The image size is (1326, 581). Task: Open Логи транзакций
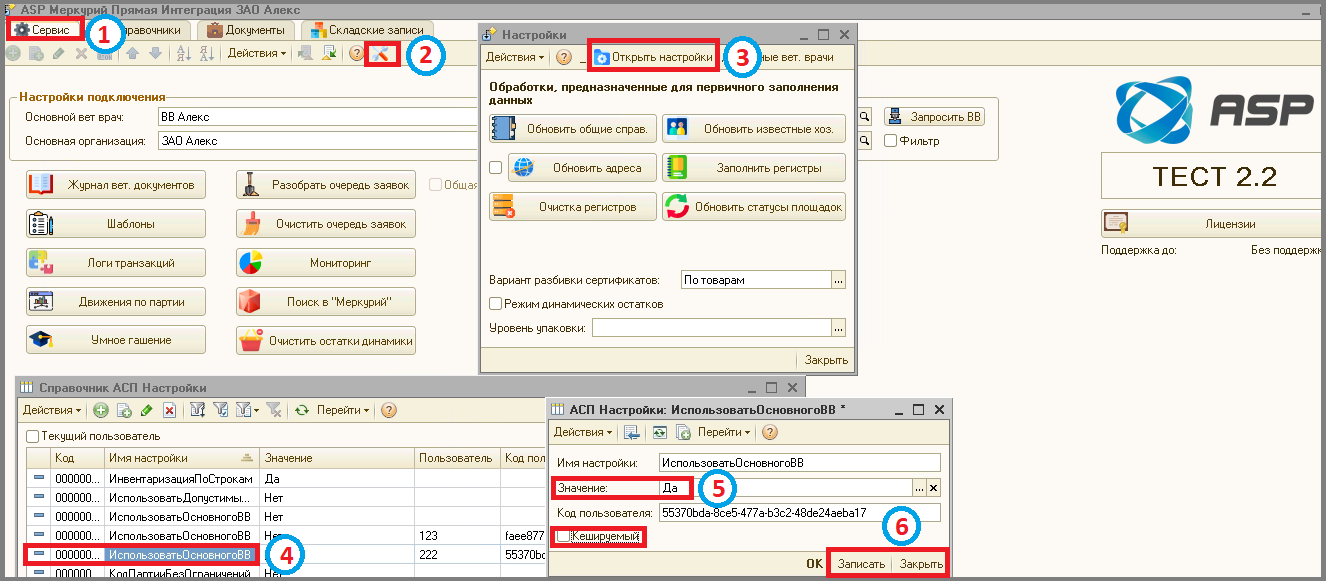point(116,263)
